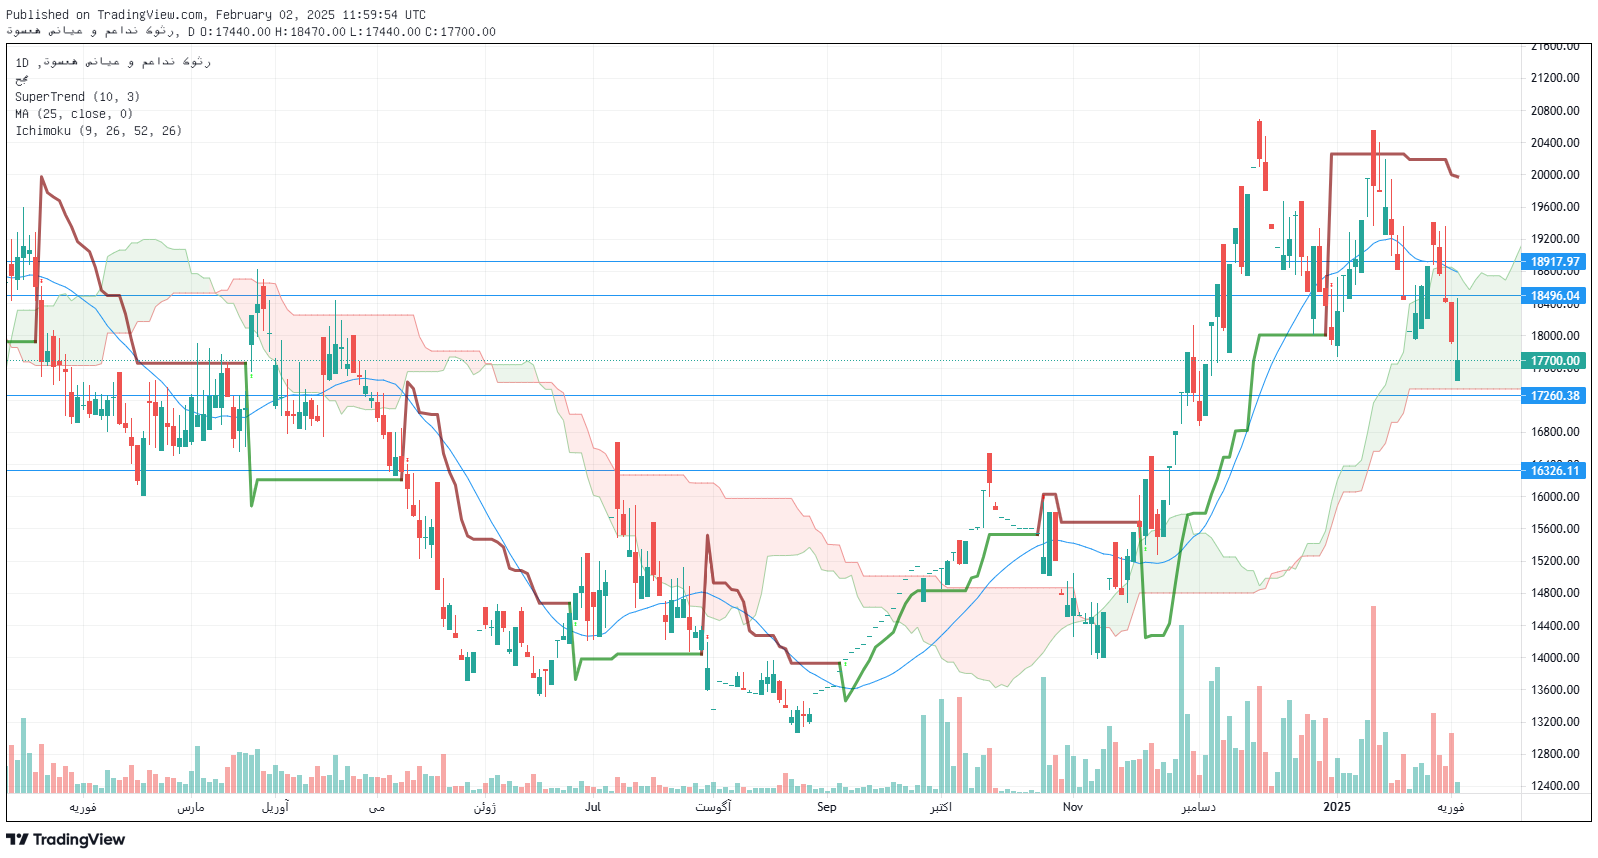1598x858 pixels.
Task: Click the 14000.00 price scale value
Action: (x=1555, y=658)
